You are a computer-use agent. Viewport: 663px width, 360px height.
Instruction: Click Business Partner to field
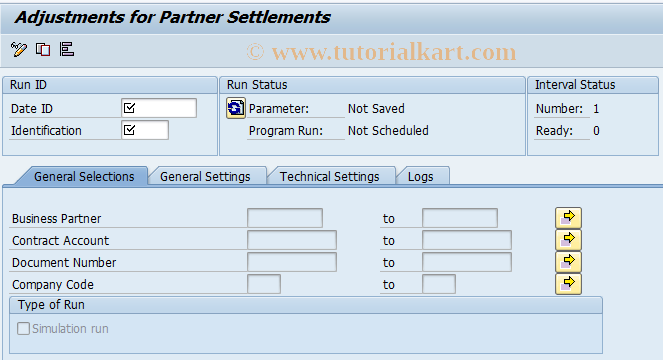(460, 218)
